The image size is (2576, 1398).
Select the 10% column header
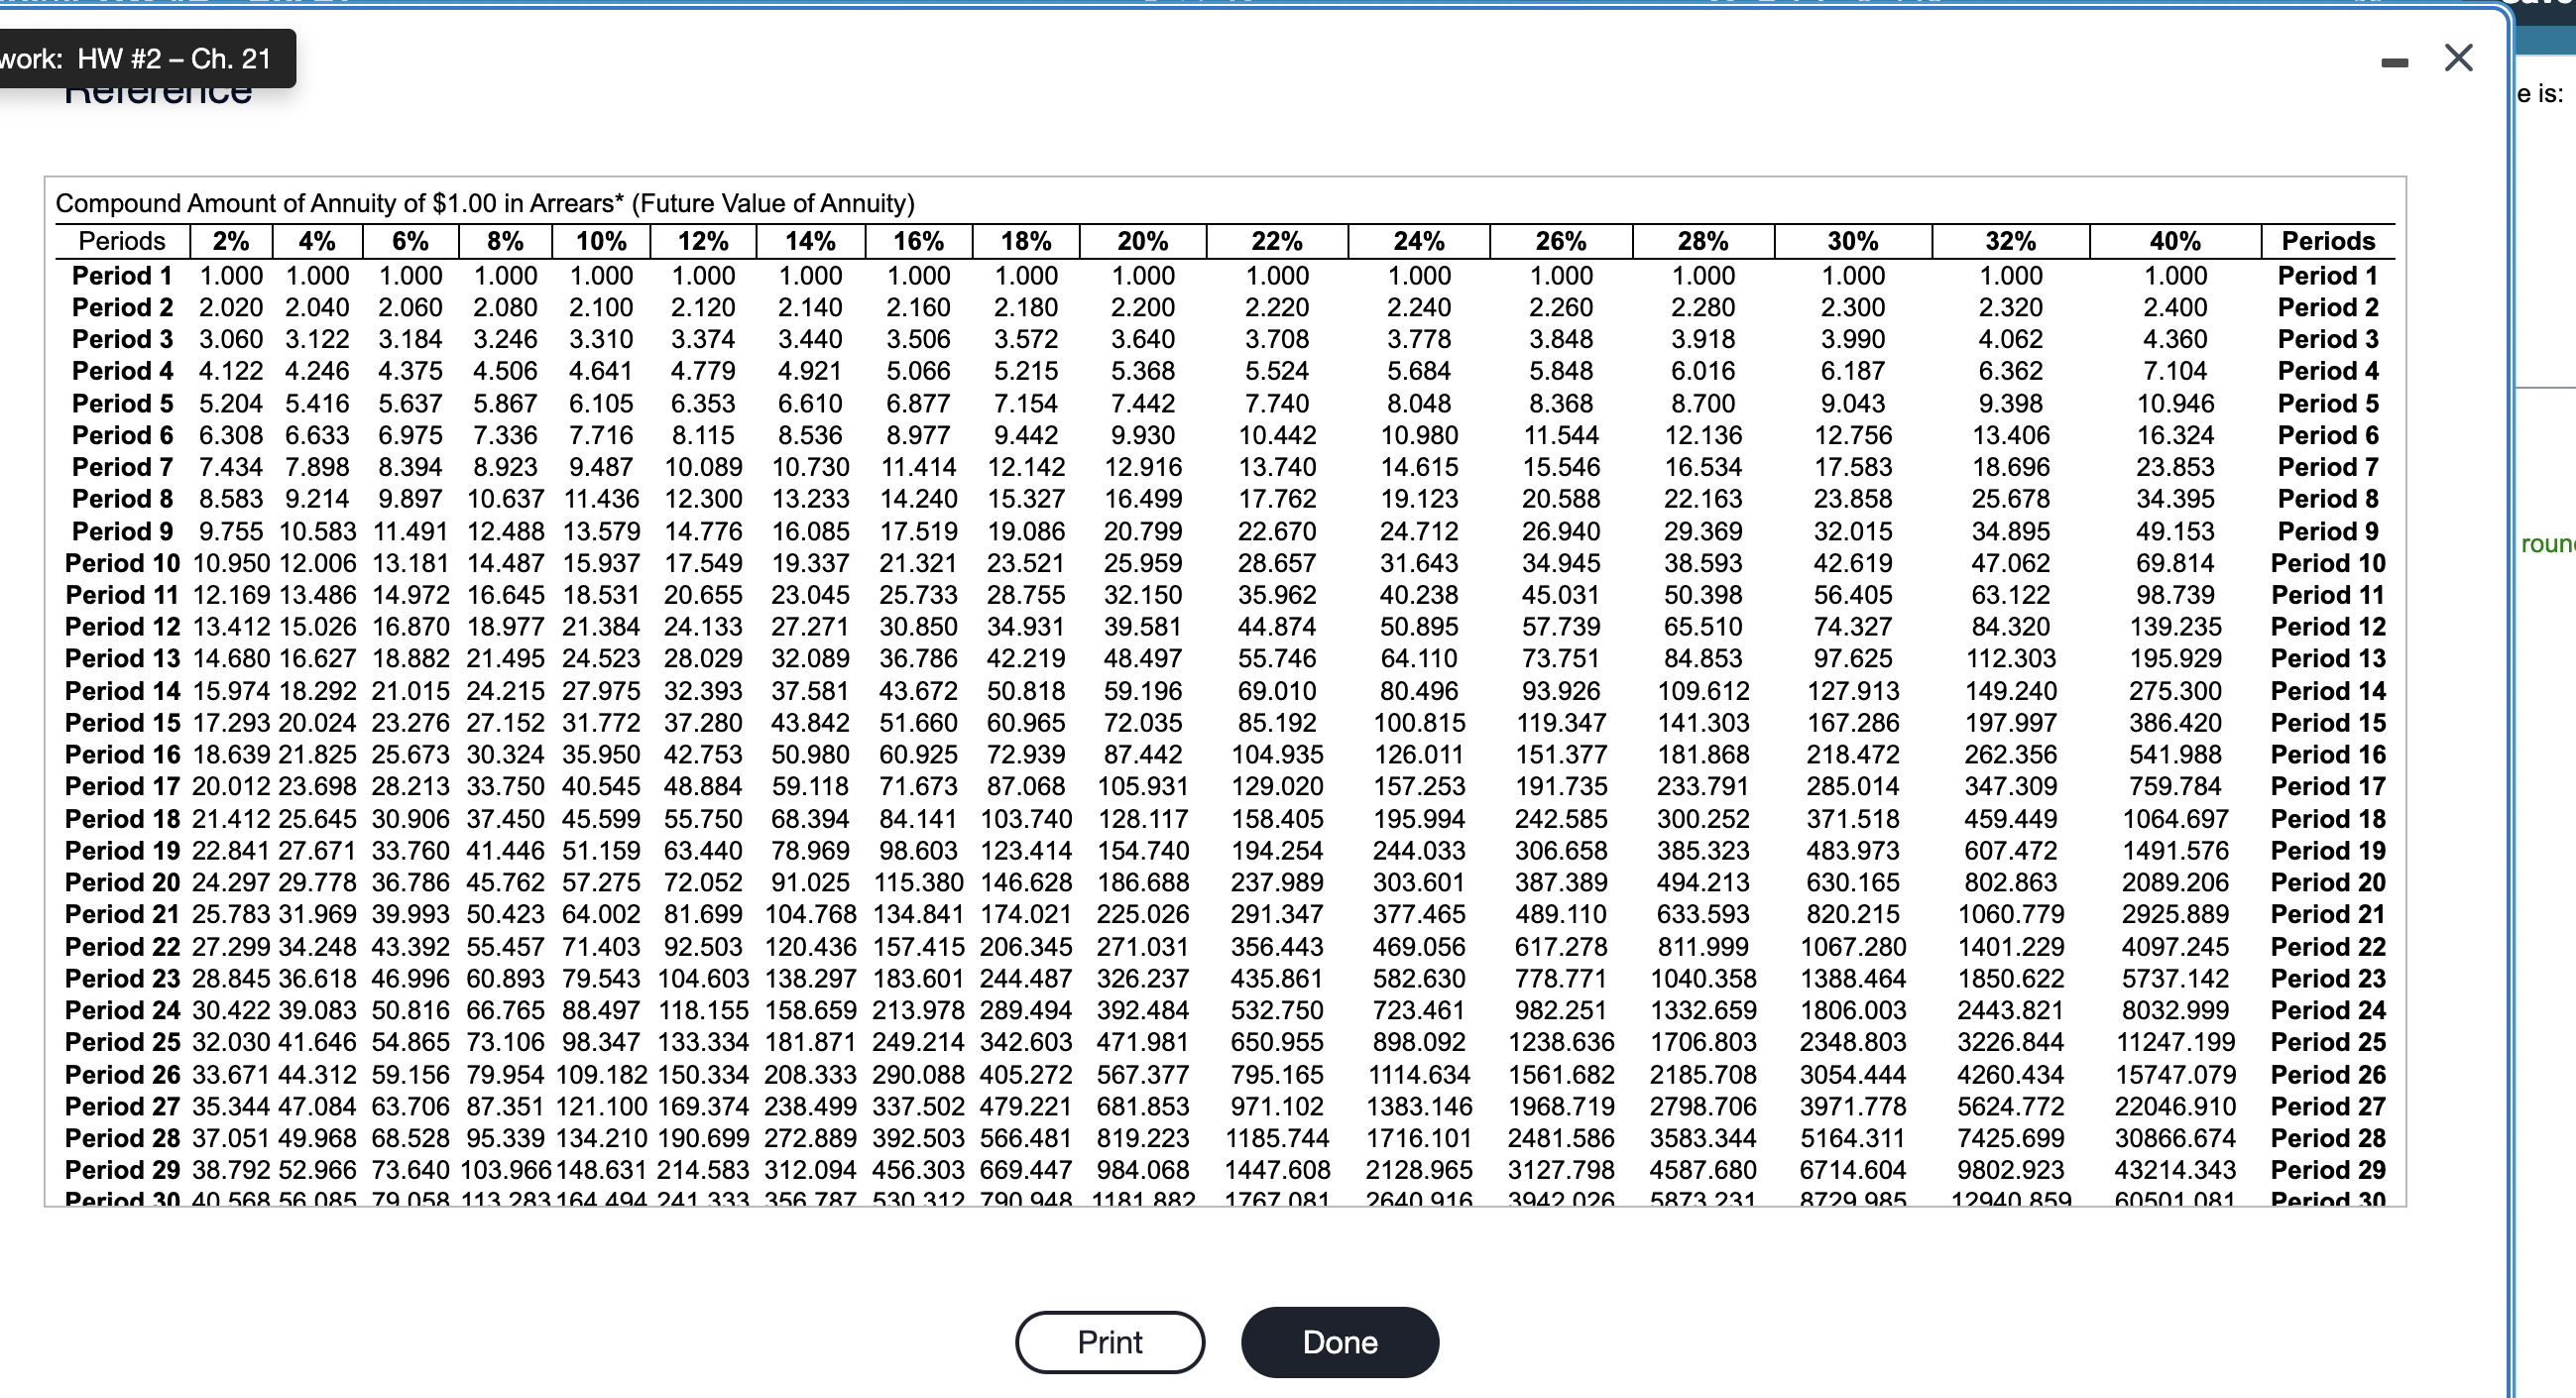pos(601,240)
